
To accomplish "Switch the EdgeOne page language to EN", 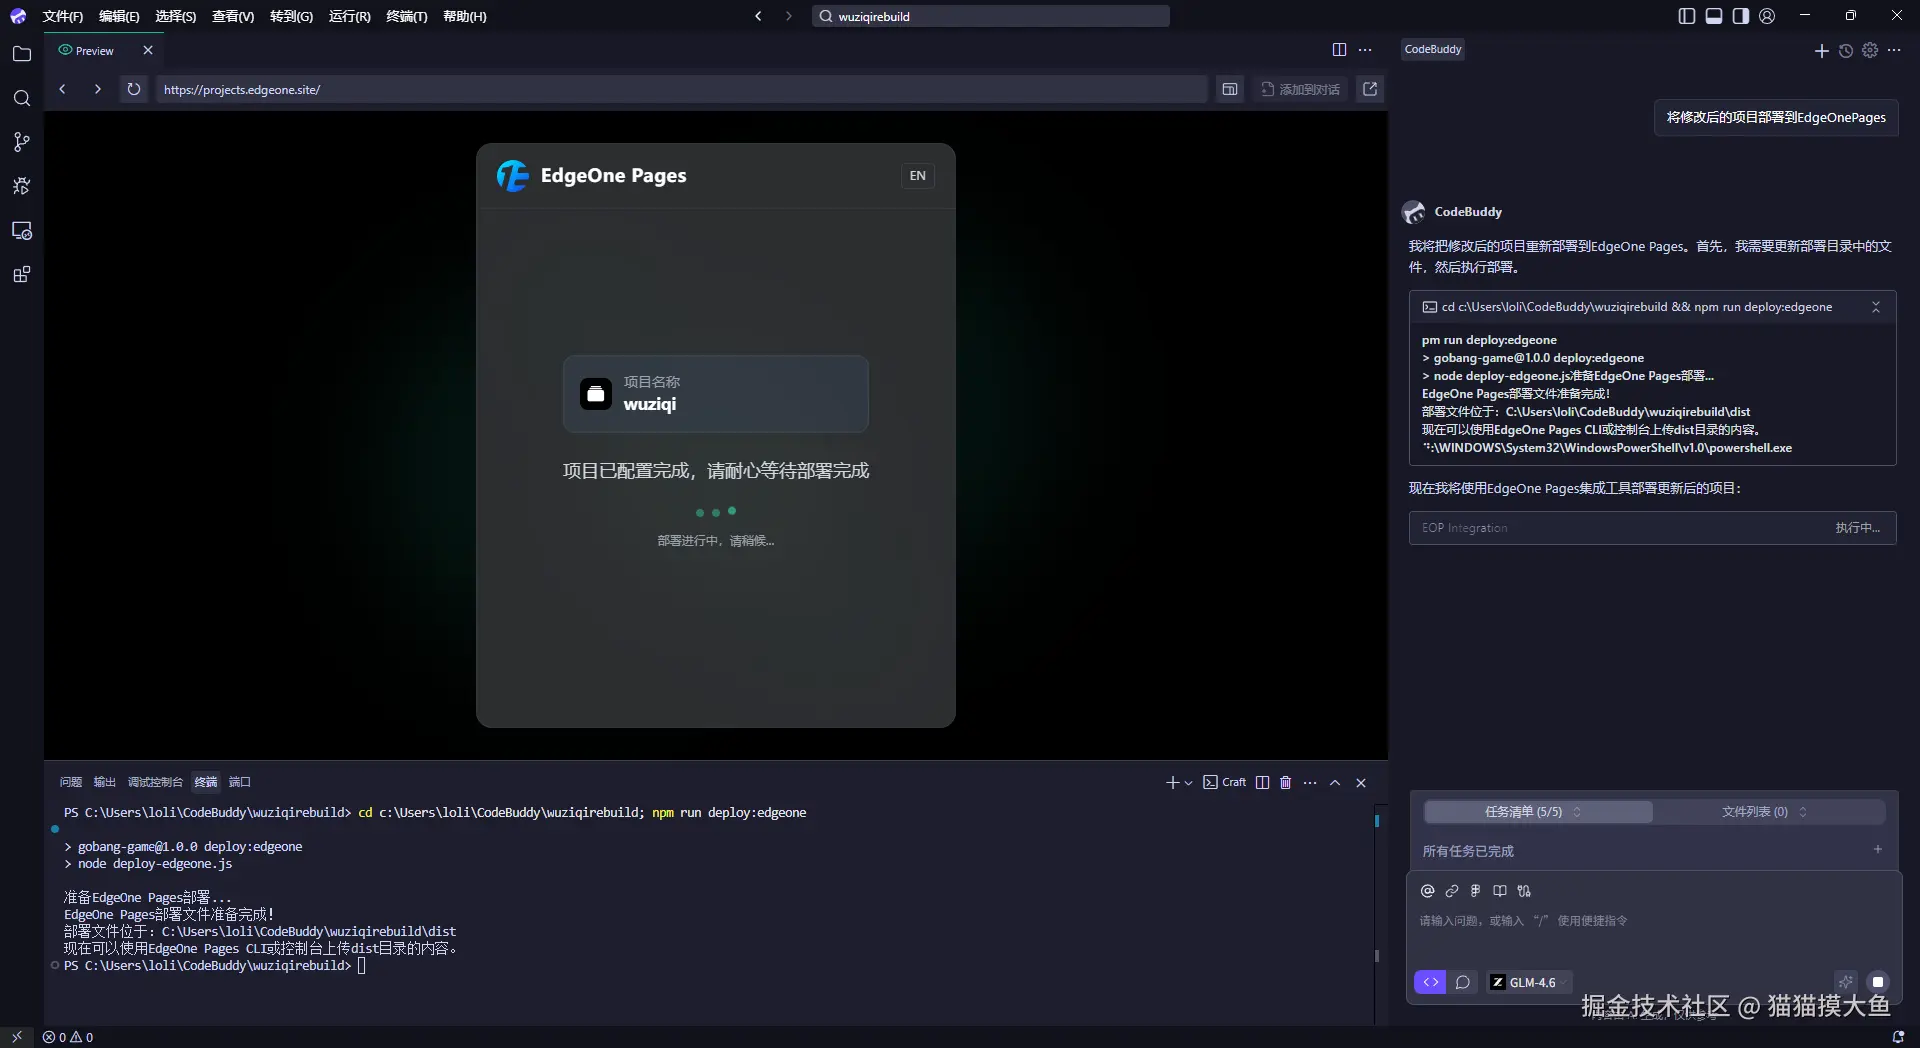I will tap(917, 176).
